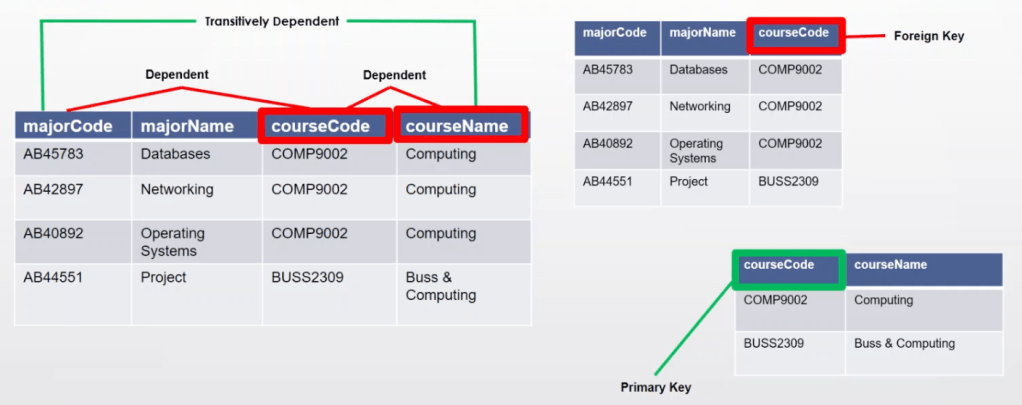
Task: Click courseName header in the bottom-right table
Action: [x=890, y=266]
